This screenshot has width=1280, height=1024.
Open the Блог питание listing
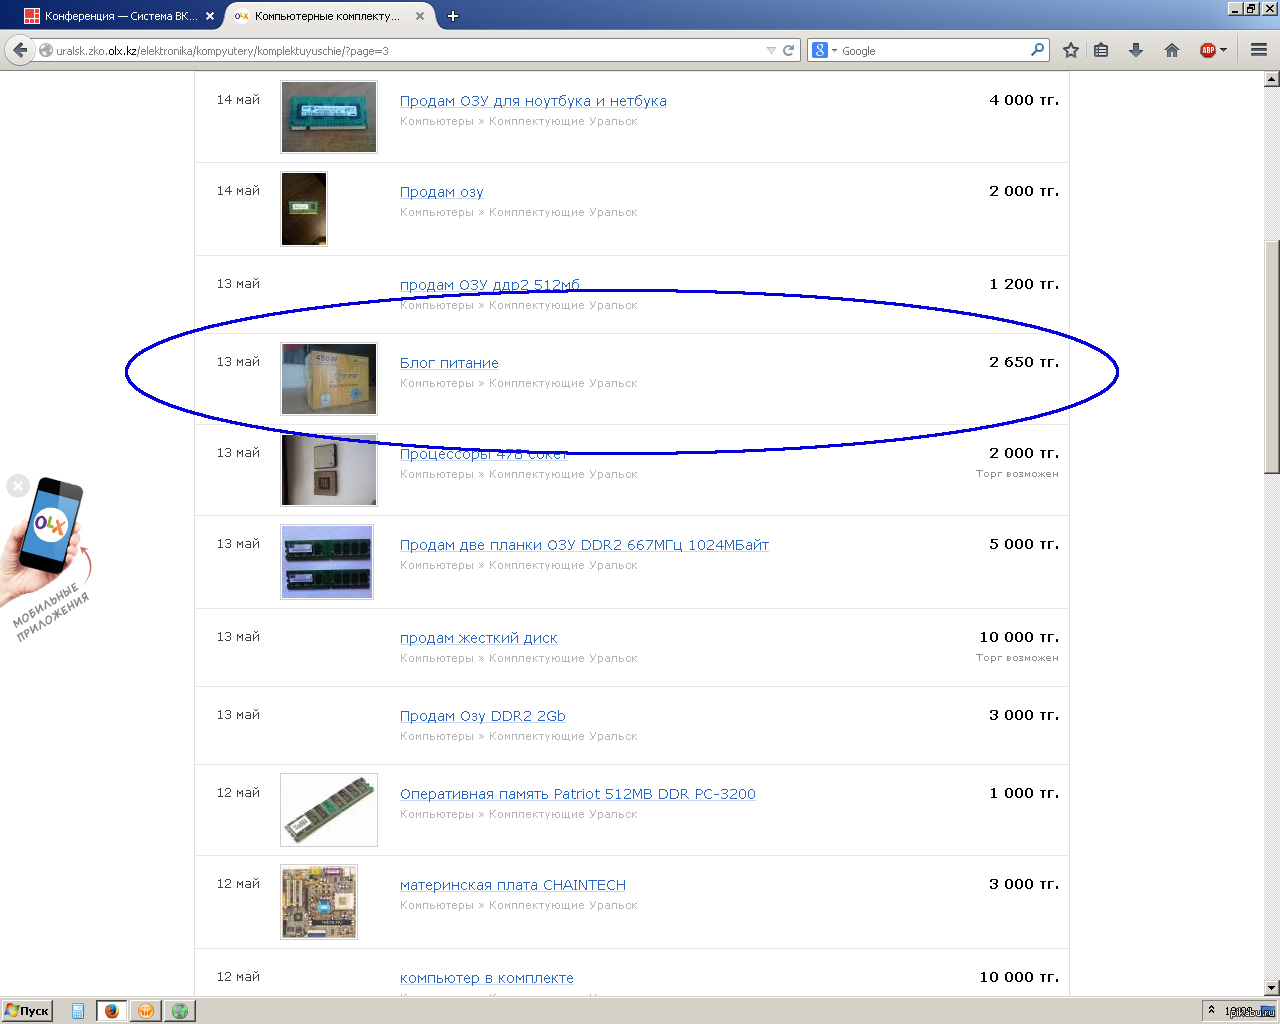(x=449, y=363)
